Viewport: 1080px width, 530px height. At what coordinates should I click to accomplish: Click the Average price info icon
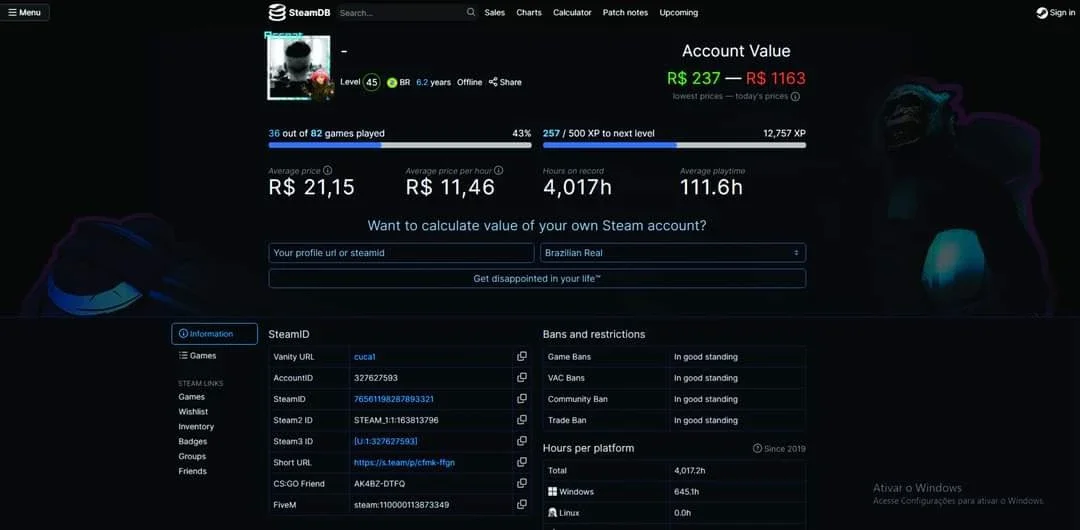coord(328,170)
